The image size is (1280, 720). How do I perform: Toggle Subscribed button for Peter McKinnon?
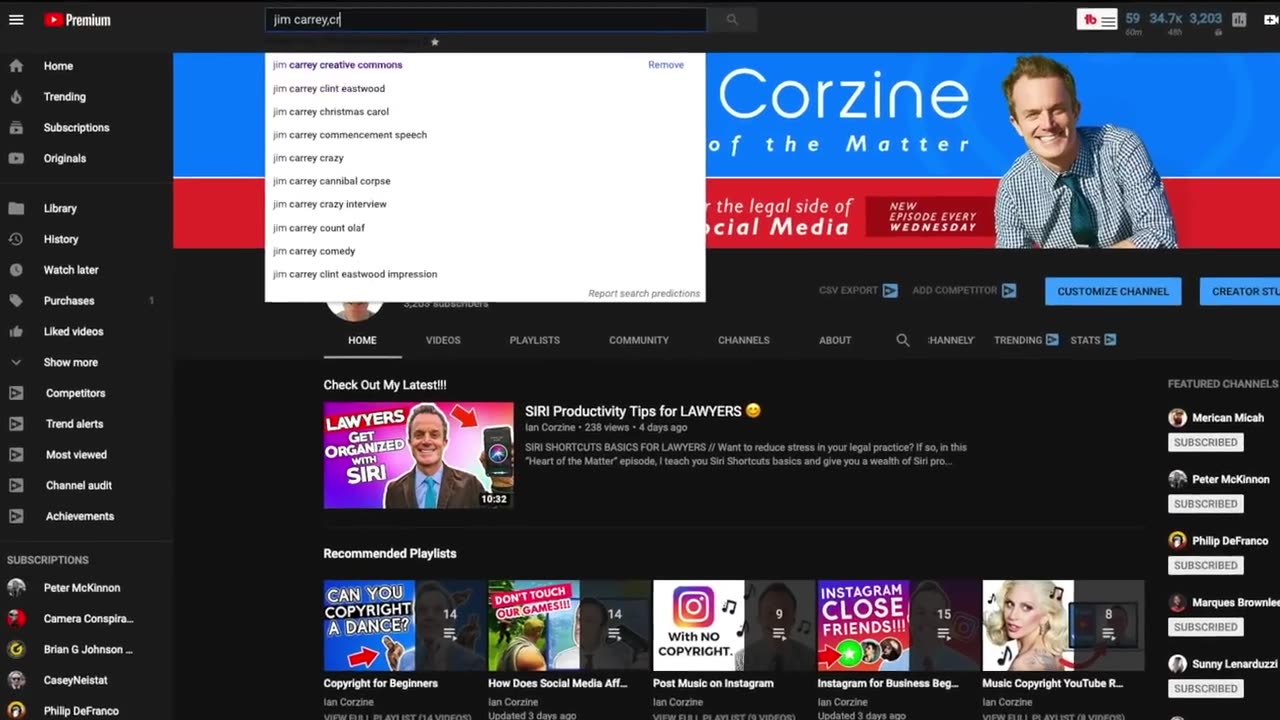point(1205,504)
